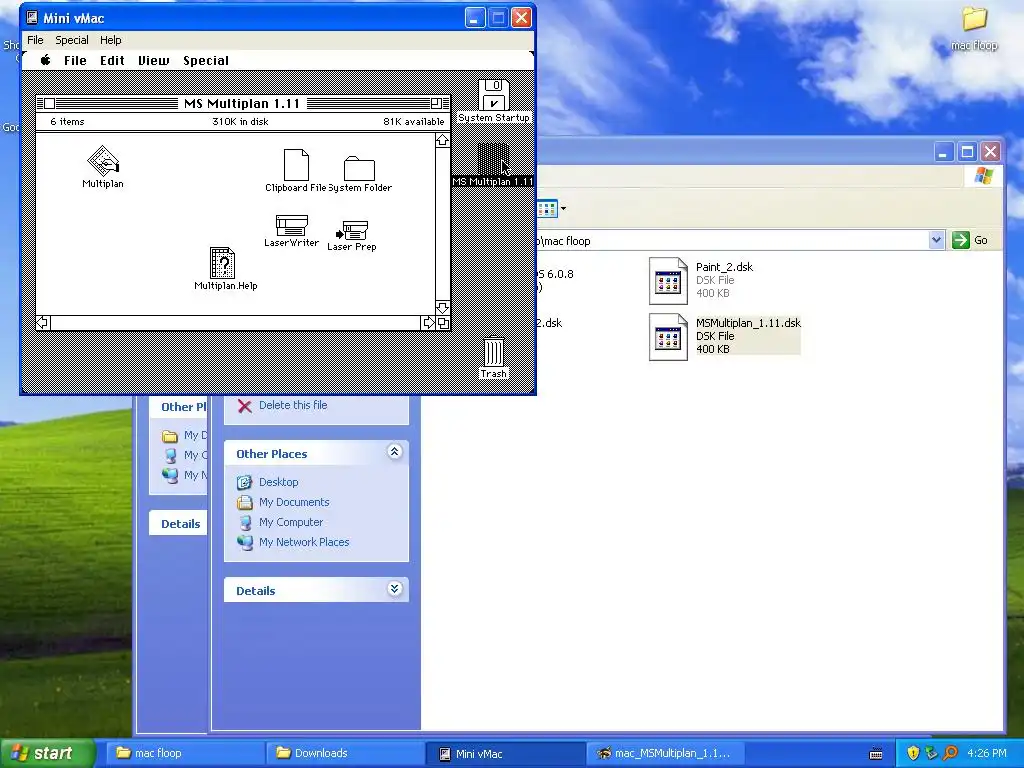The height and width of the screenshot is (768, 1024).
Task: Open Mini vMac Help menu
Action: [110, 40]
